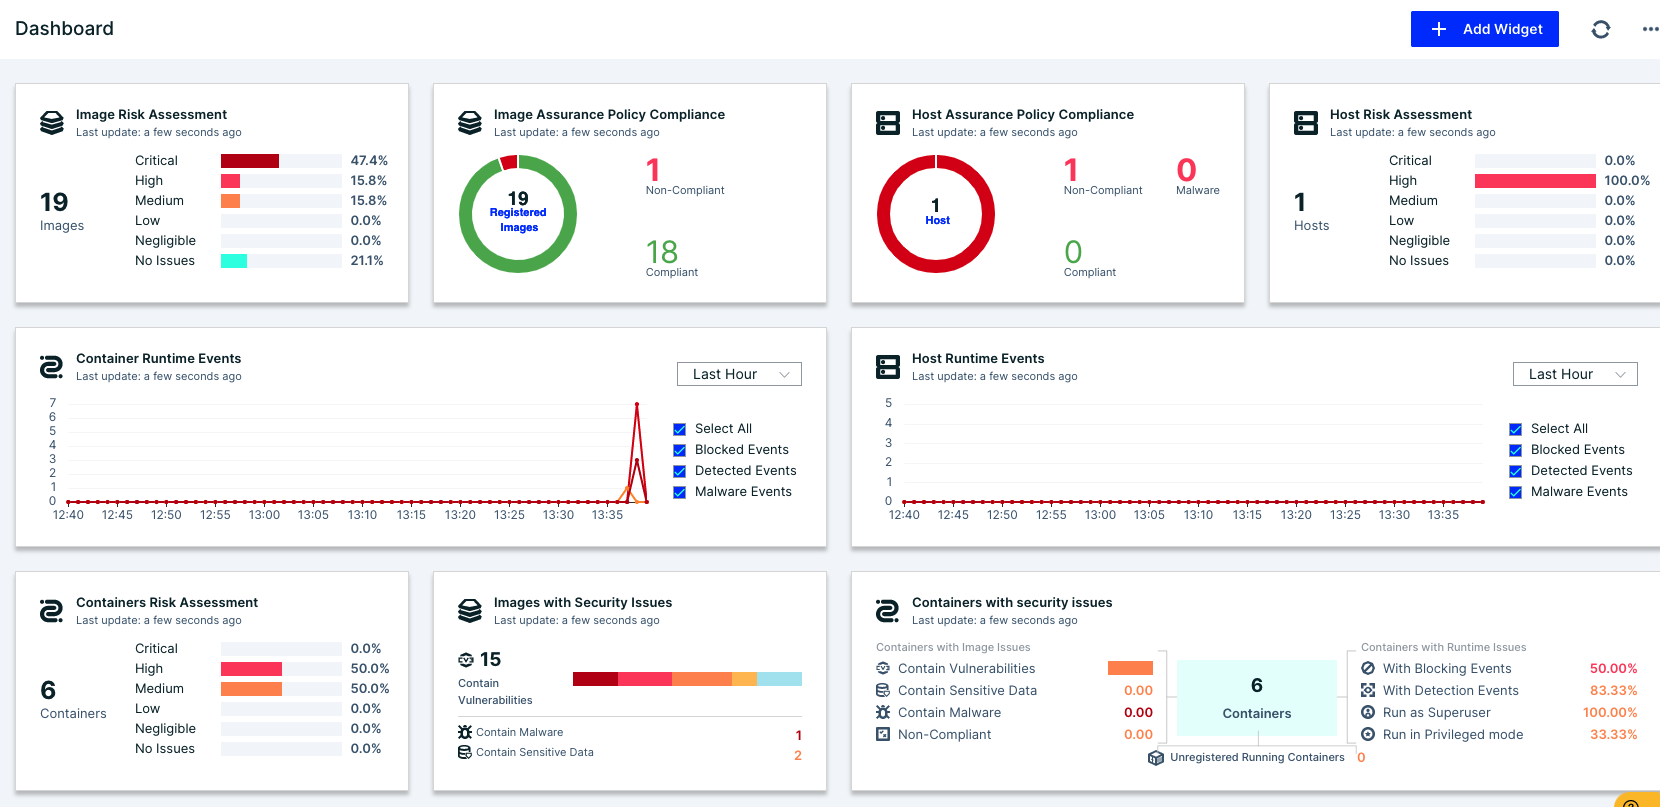Click the 6 Containers count in Risk Assessment
The height and width of the screenshot is (807, 1660).
point(48,691)
